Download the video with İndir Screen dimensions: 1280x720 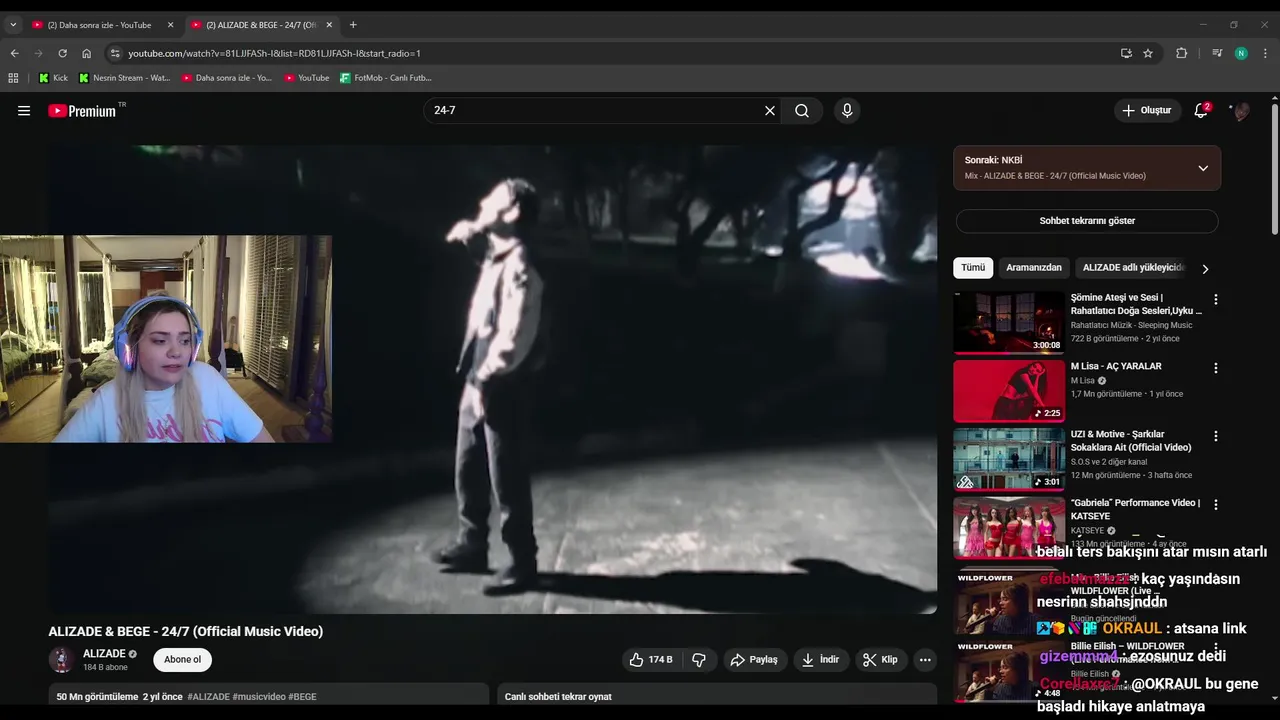coord(820,660)
